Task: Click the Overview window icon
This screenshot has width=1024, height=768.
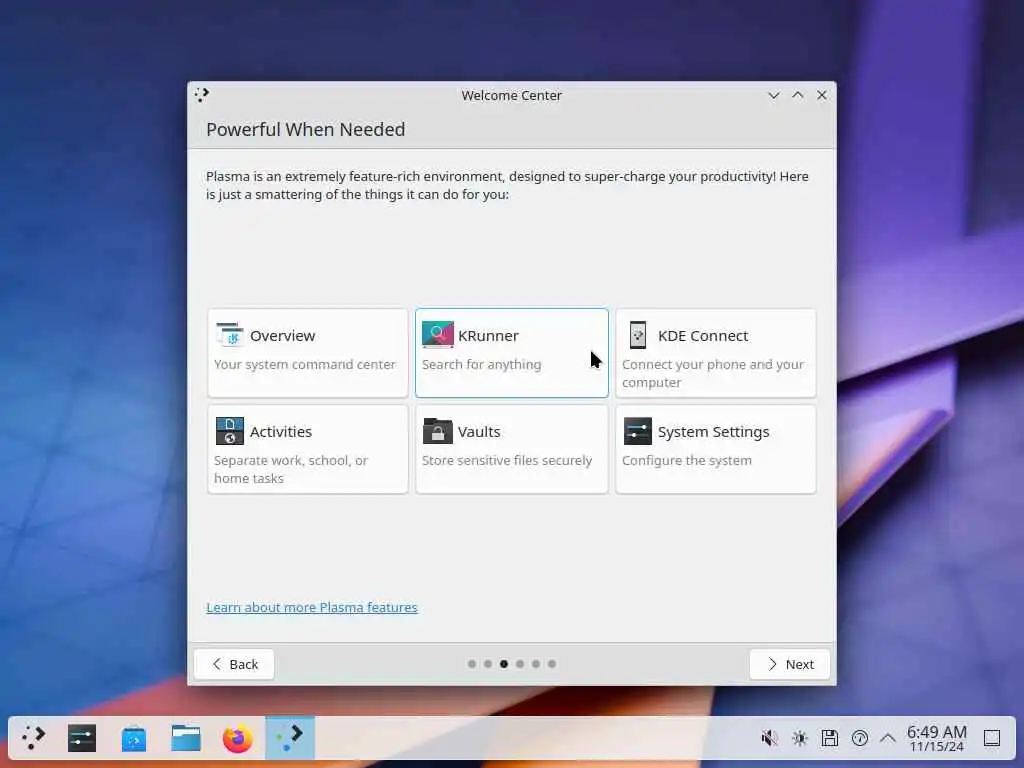Action: (x=230, y=335)
